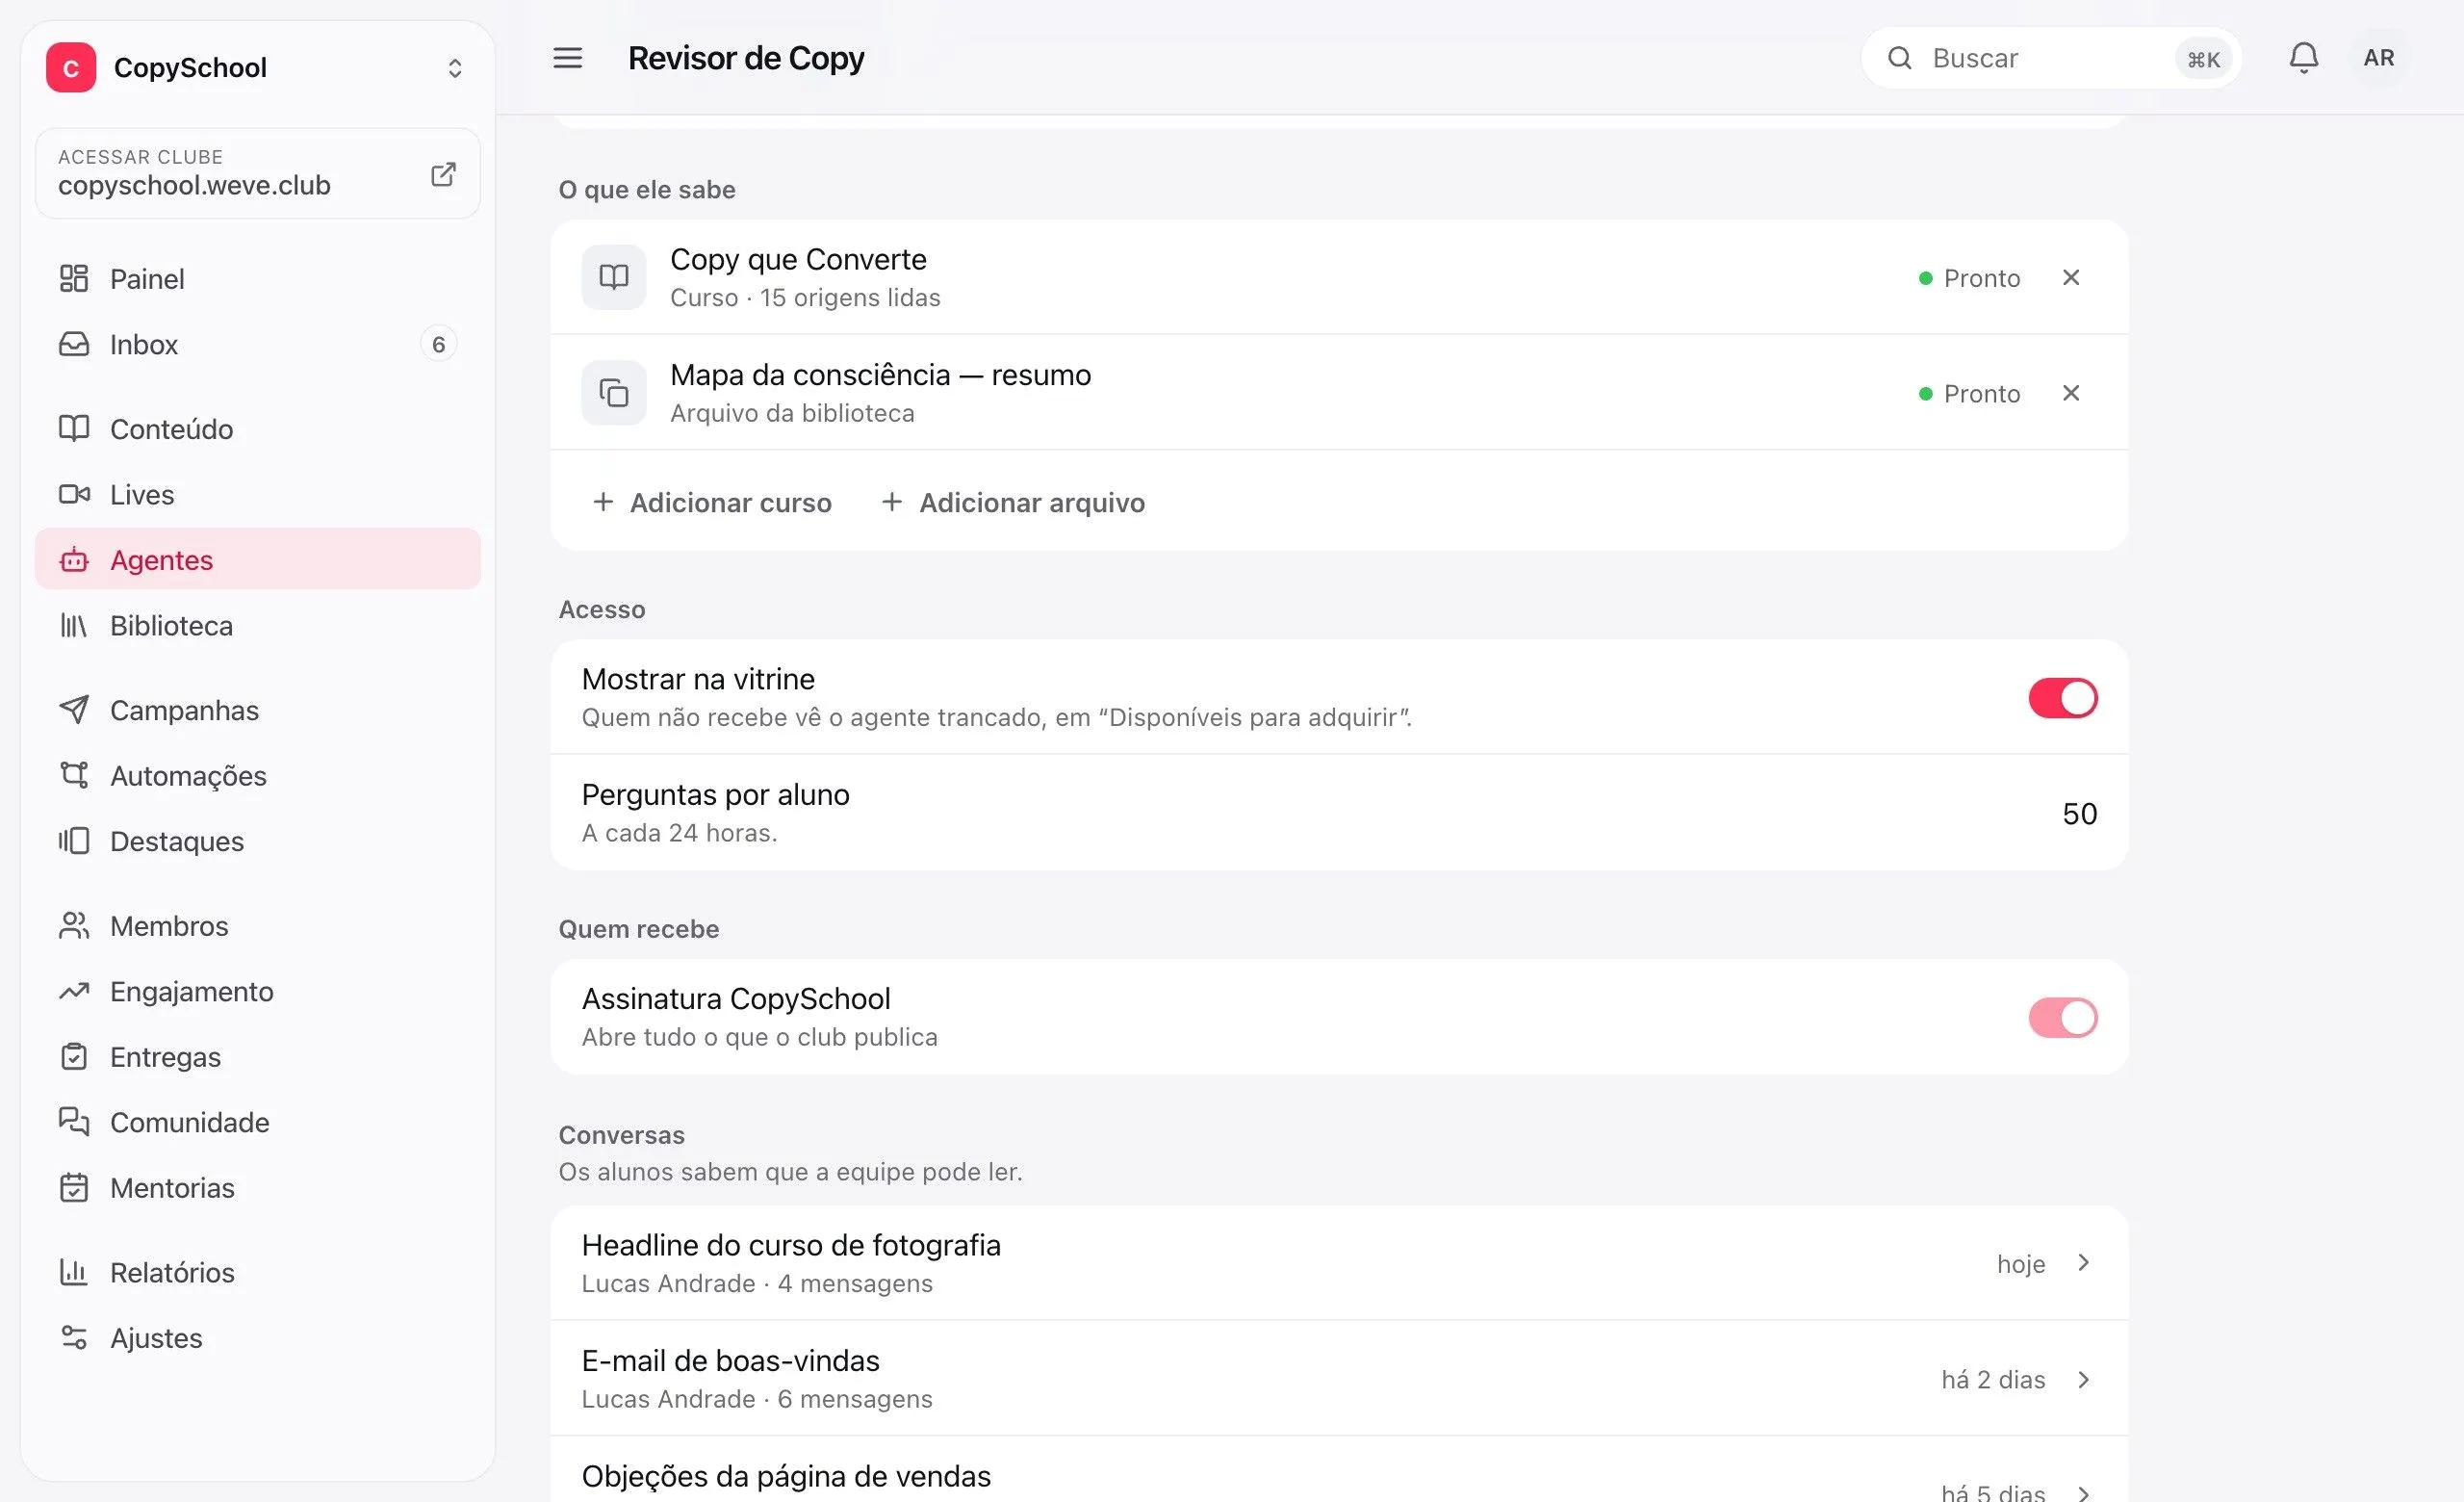Open Mentorias in sidebar

[x=258, y=1188]
